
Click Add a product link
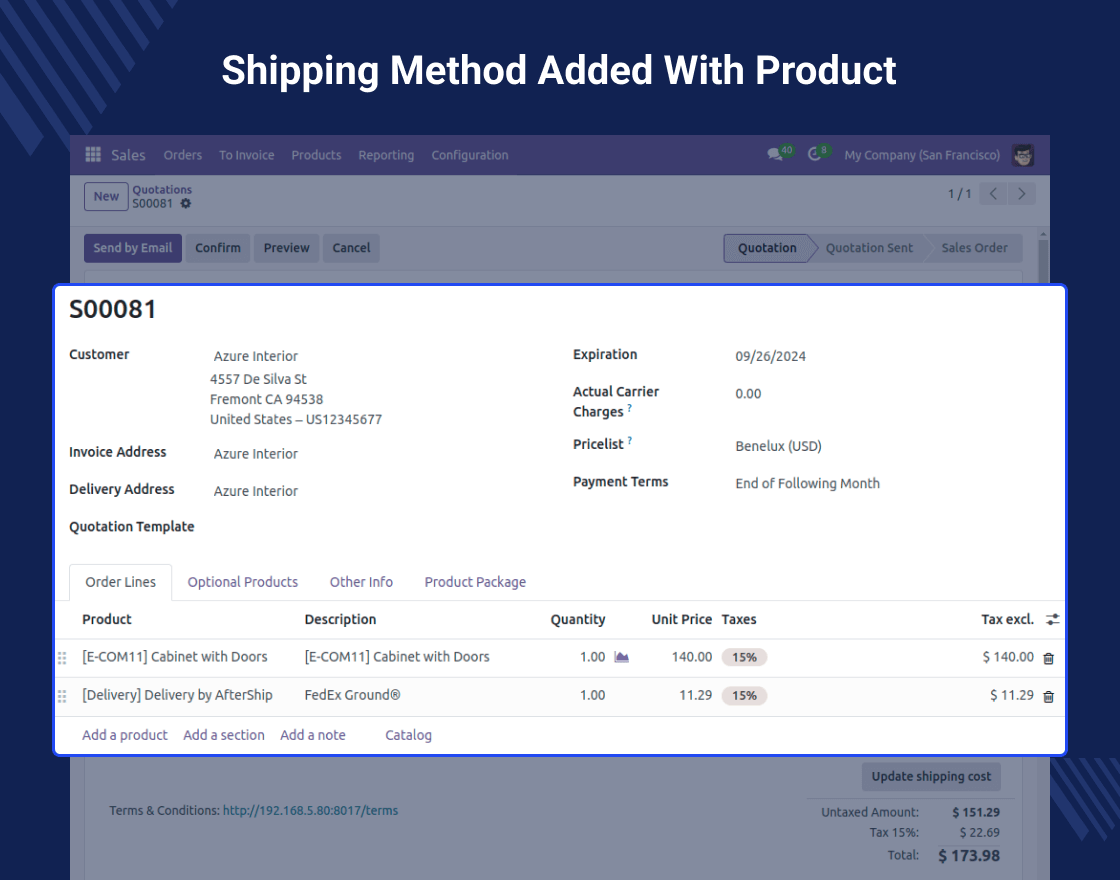125,735
